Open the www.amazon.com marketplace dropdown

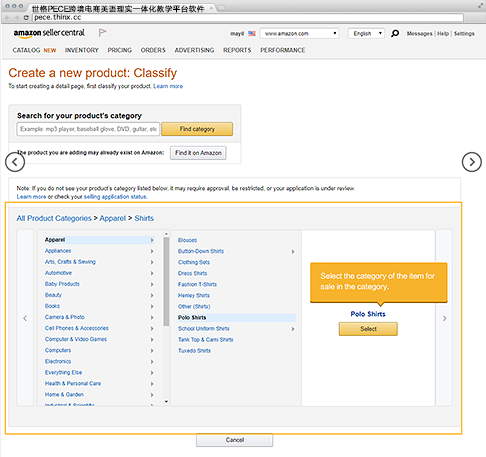click(x=300, y=34)
